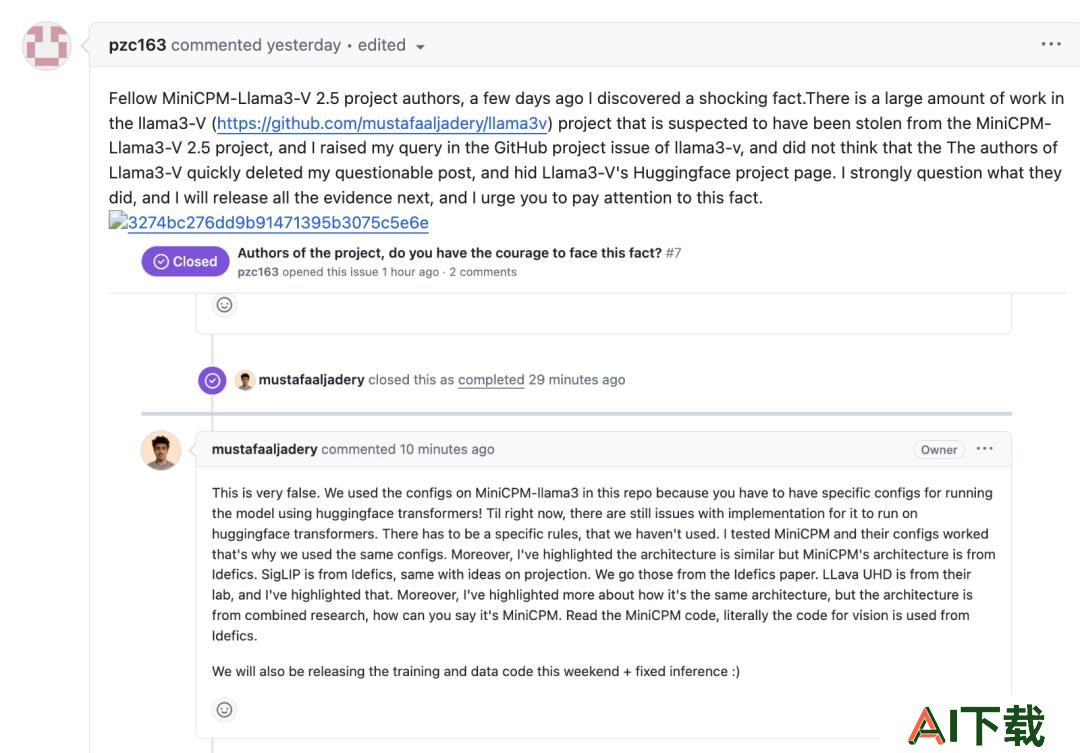Open mustafaaljadery username in the reply header
This screenshot has height=753, width=1080.
pos(264,449)
